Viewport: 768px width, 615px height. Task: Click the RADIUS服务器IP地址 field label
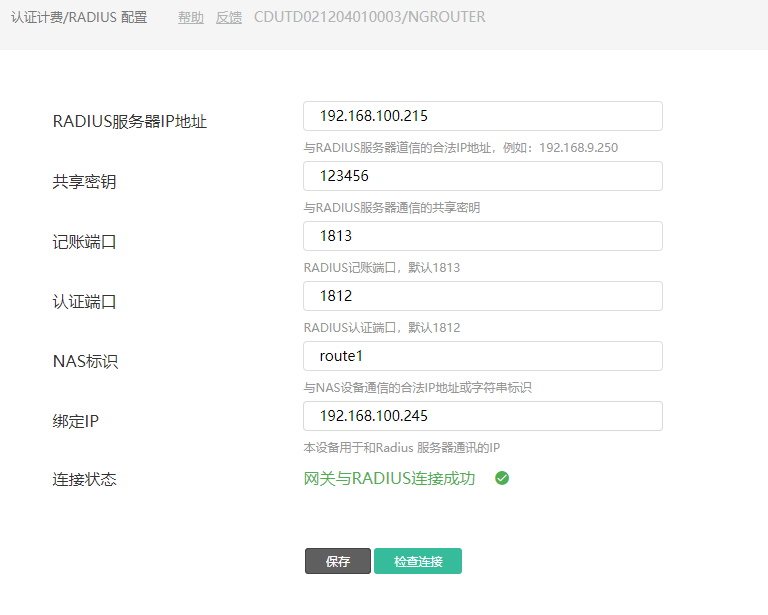129,121
